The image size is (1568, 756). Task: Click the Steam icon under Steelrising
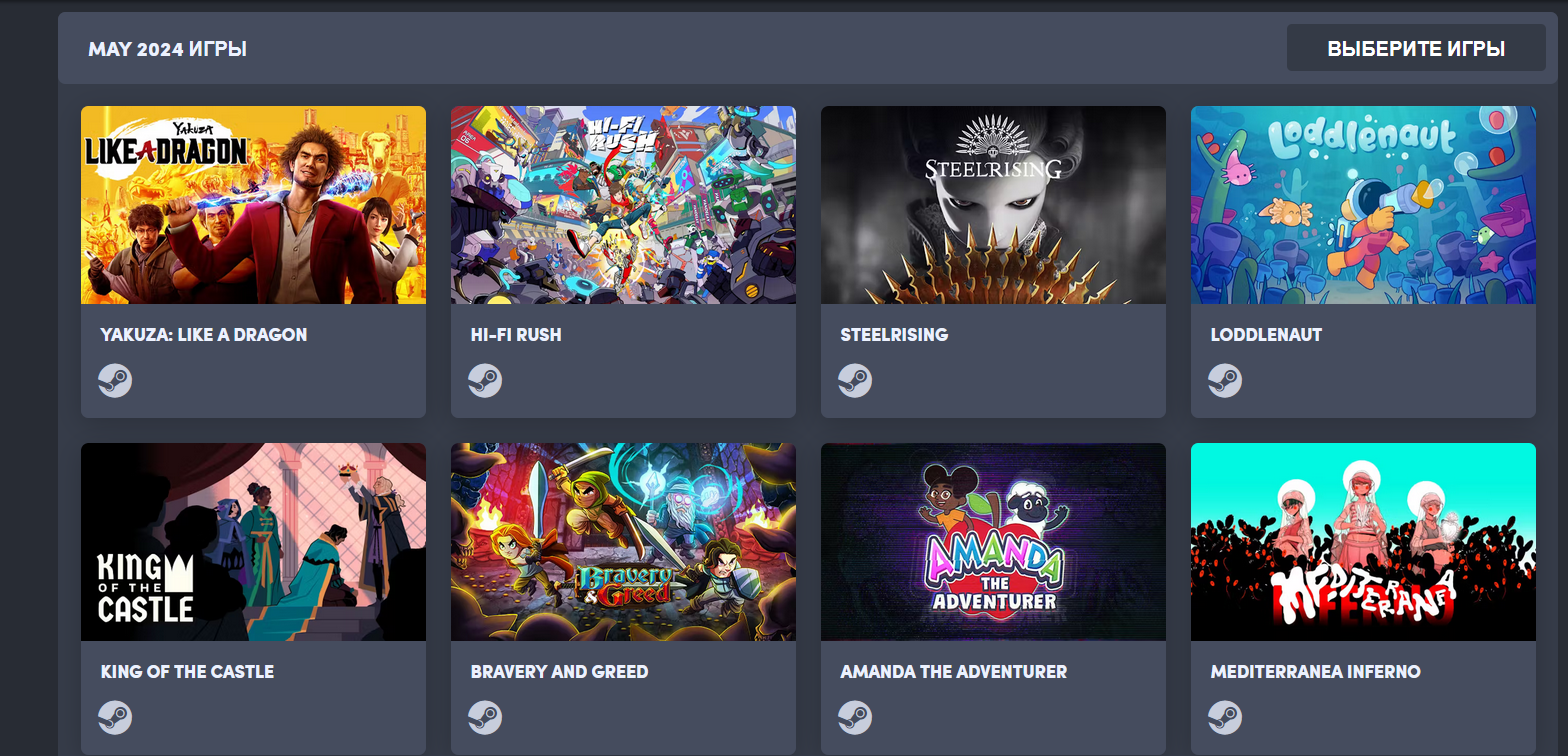855,381
